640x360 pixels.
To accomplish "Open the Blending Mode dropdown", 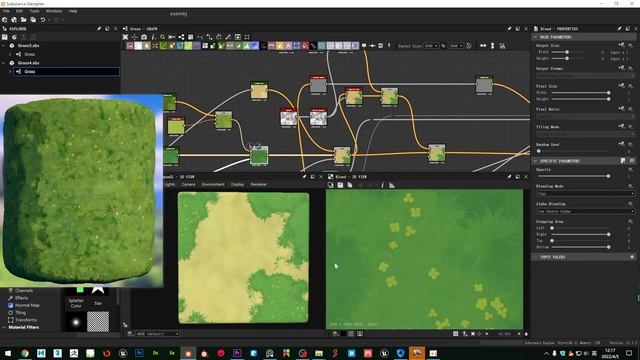I will 585,193.
